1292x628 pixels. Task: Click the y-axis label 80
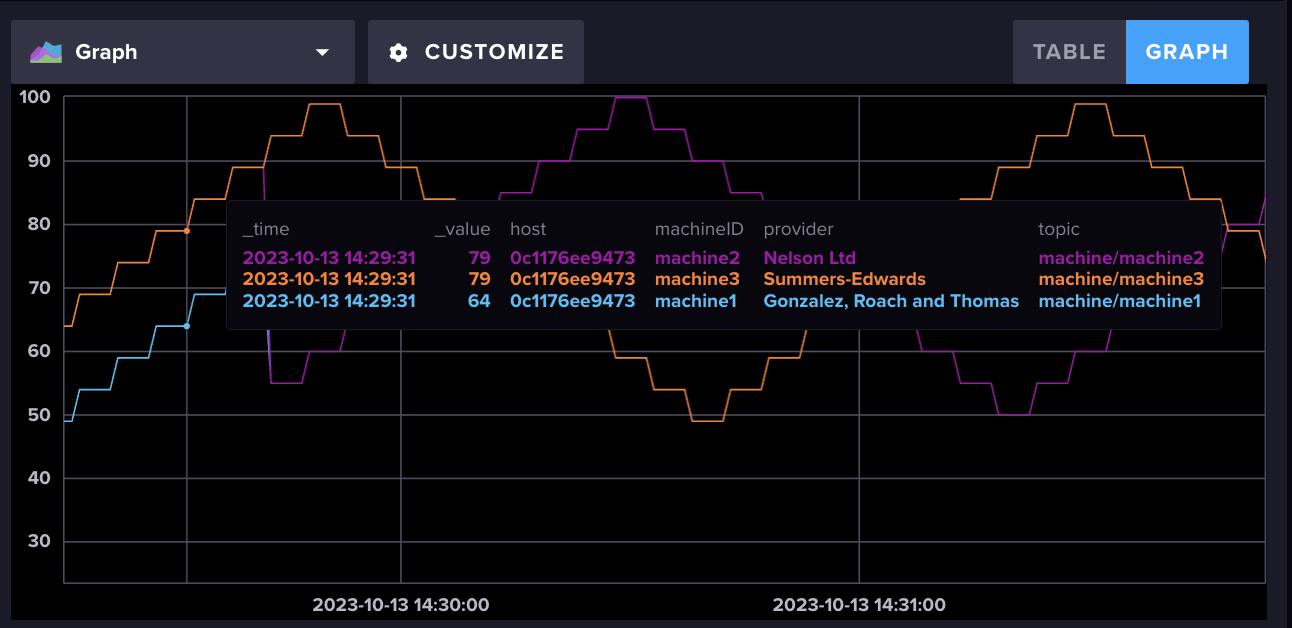pos(40,224)
